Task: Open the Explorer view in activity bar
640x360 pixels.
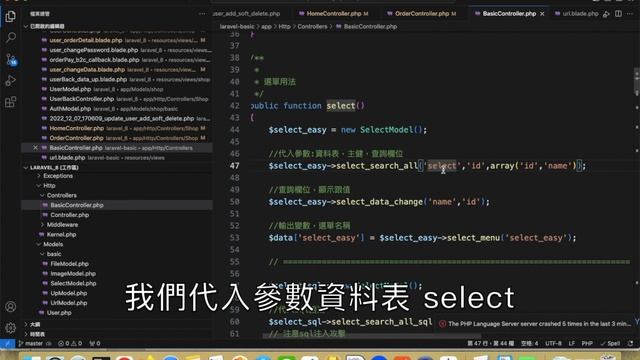Action: 11,16
